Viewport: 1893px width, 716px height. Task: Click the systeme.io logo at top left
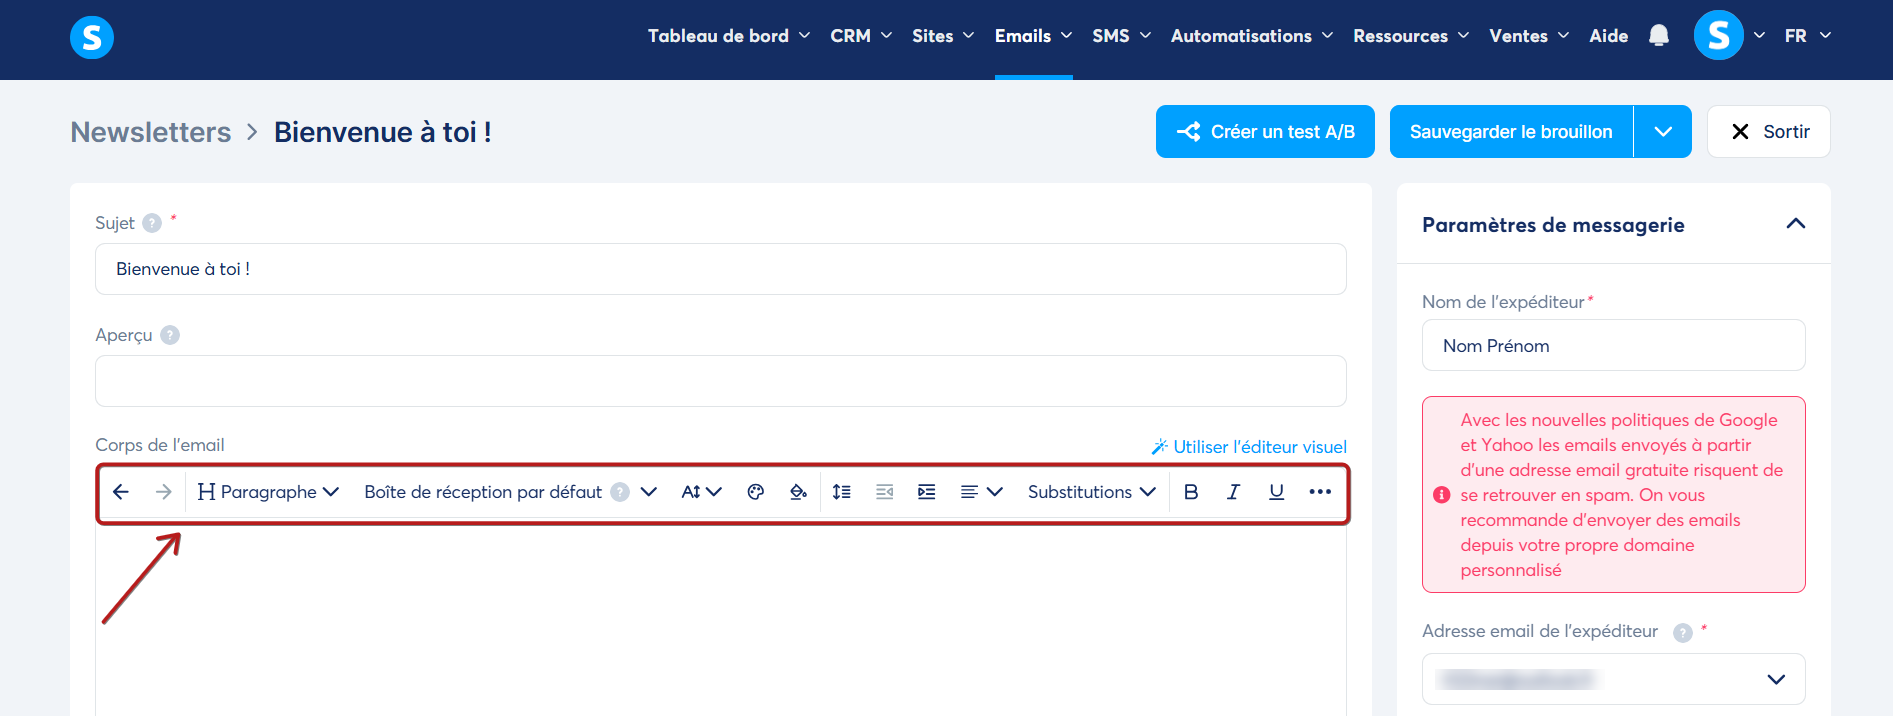(92, 37)
